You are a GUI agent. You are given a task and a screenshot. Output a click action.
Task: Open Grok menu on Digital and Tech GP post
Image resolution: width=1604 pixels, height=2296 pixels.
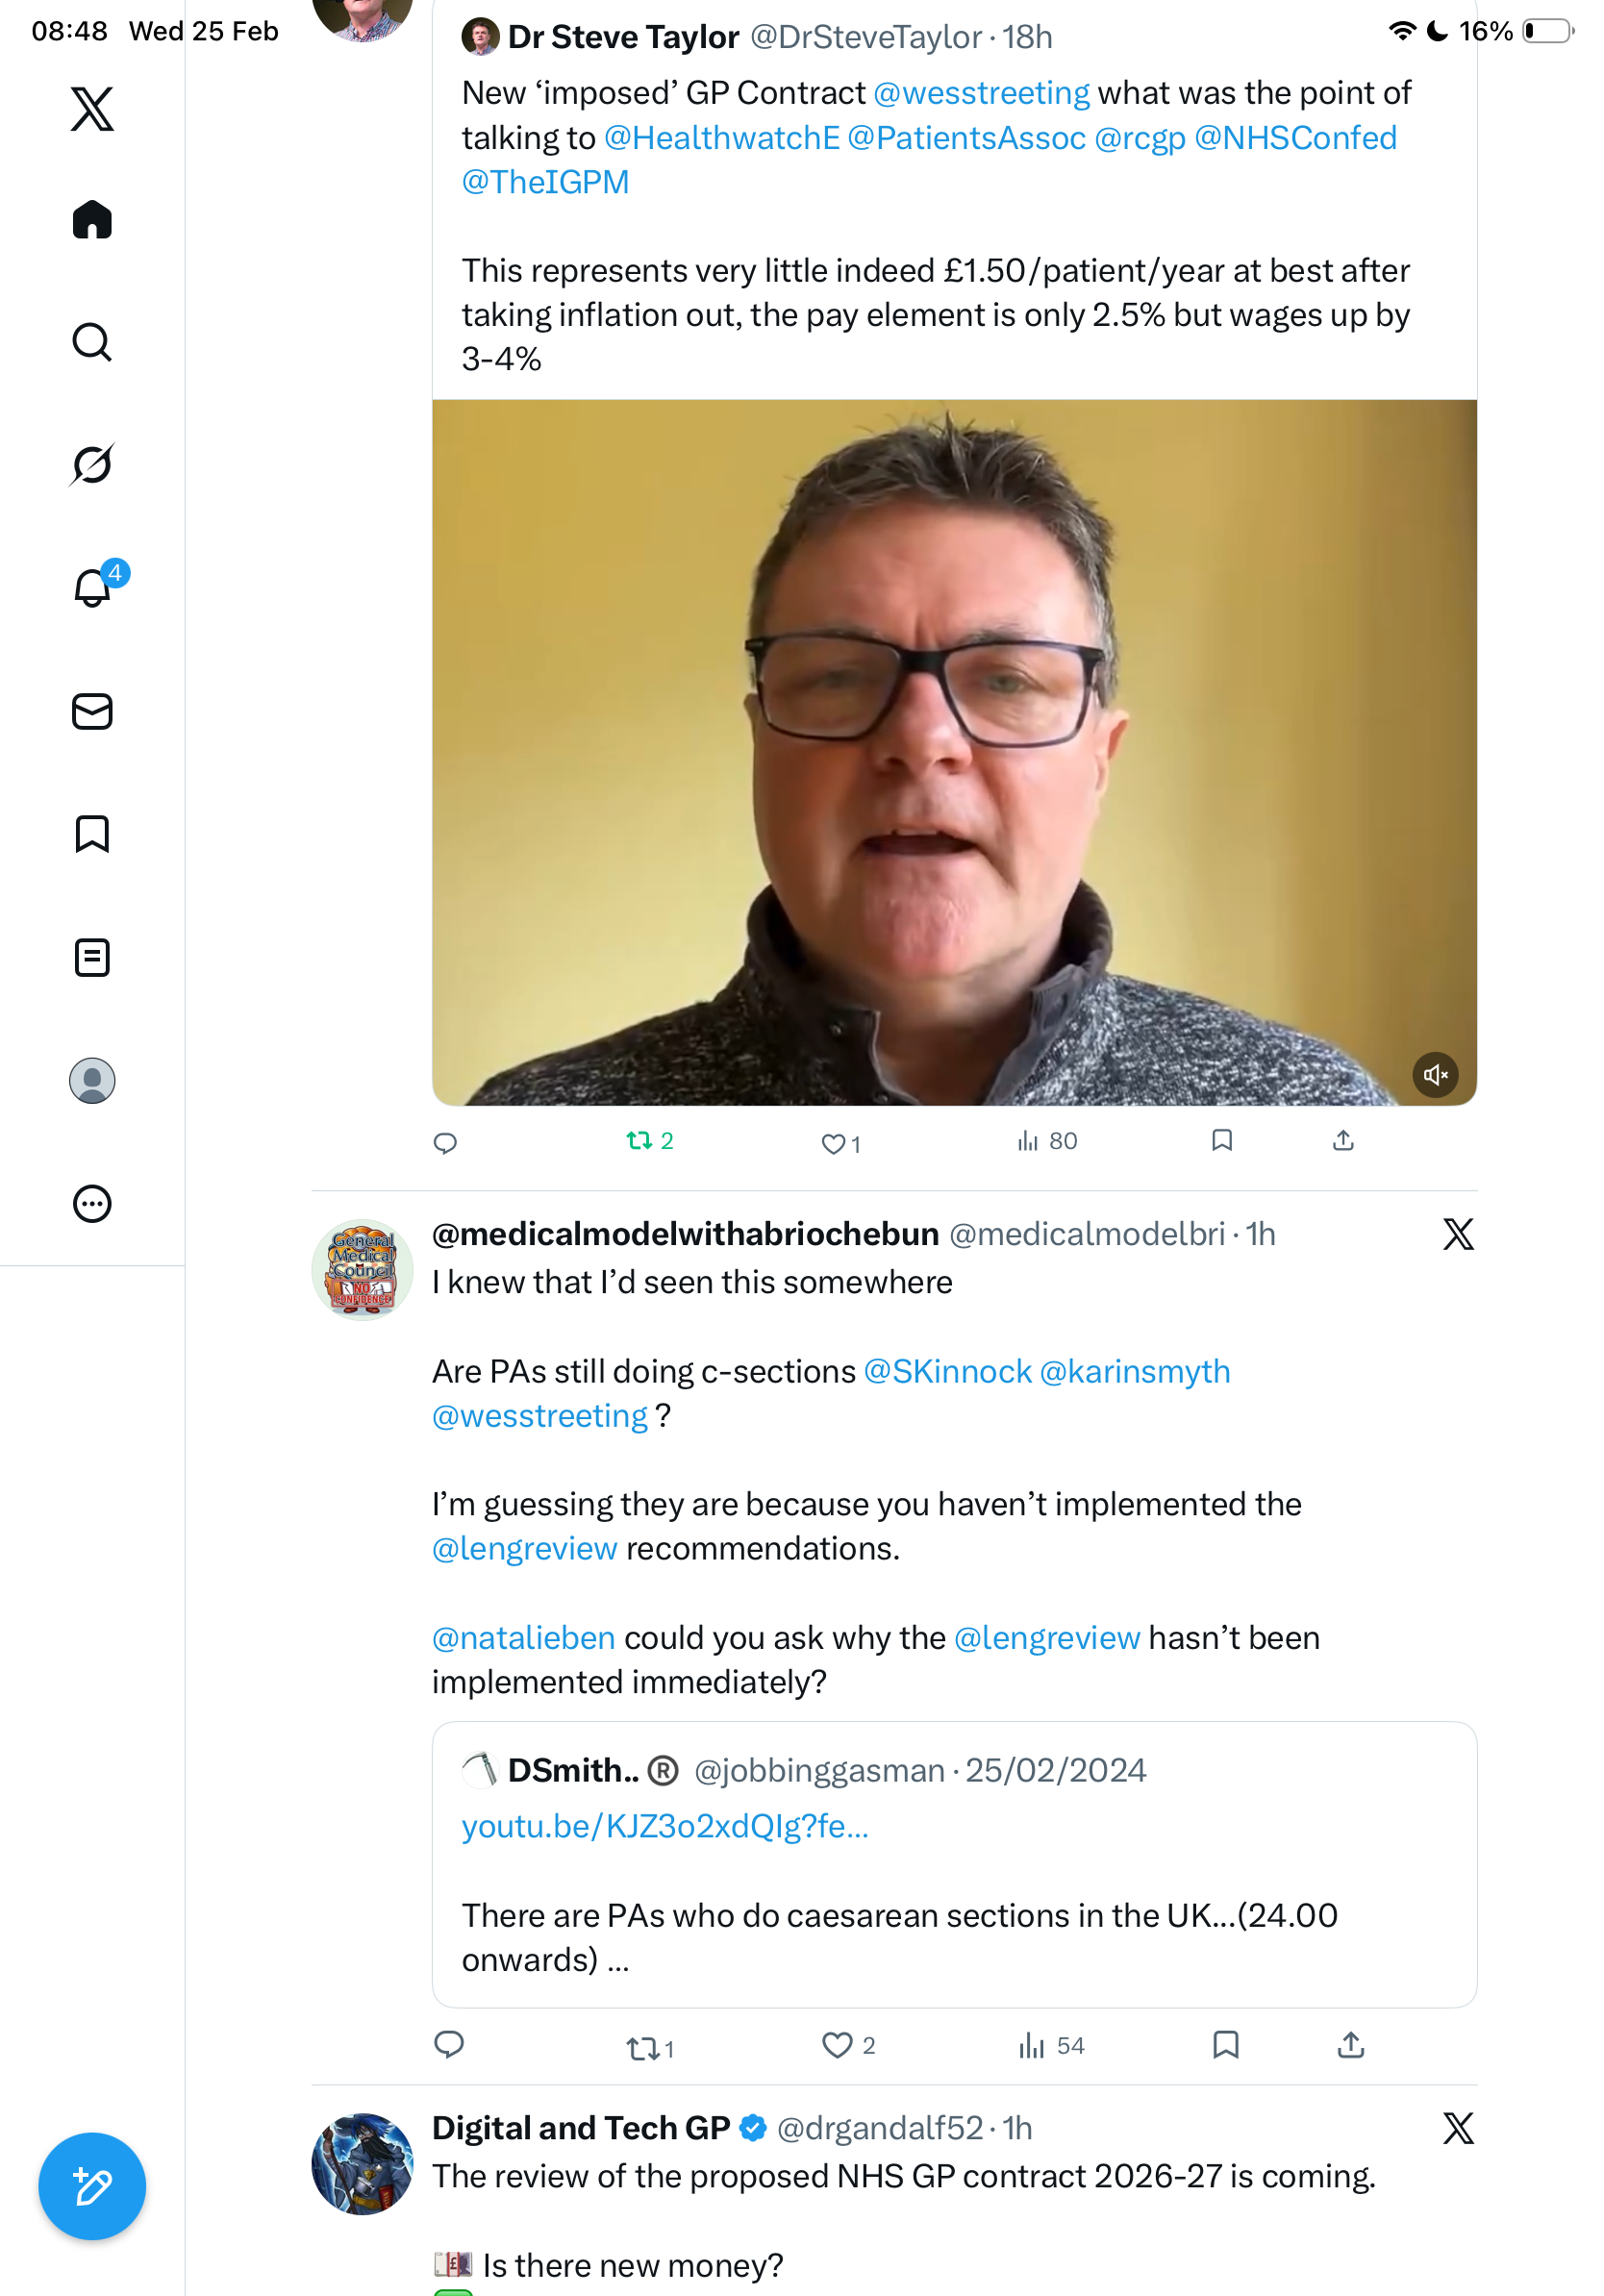click(x=1458, y=2128)
